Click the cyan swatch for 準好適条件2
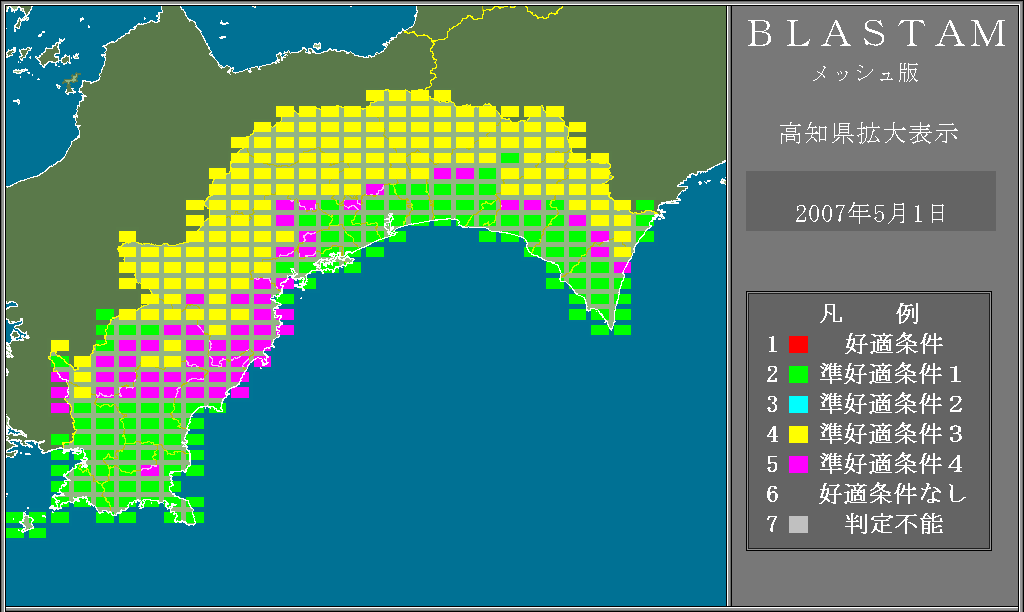 click(798, 404)
